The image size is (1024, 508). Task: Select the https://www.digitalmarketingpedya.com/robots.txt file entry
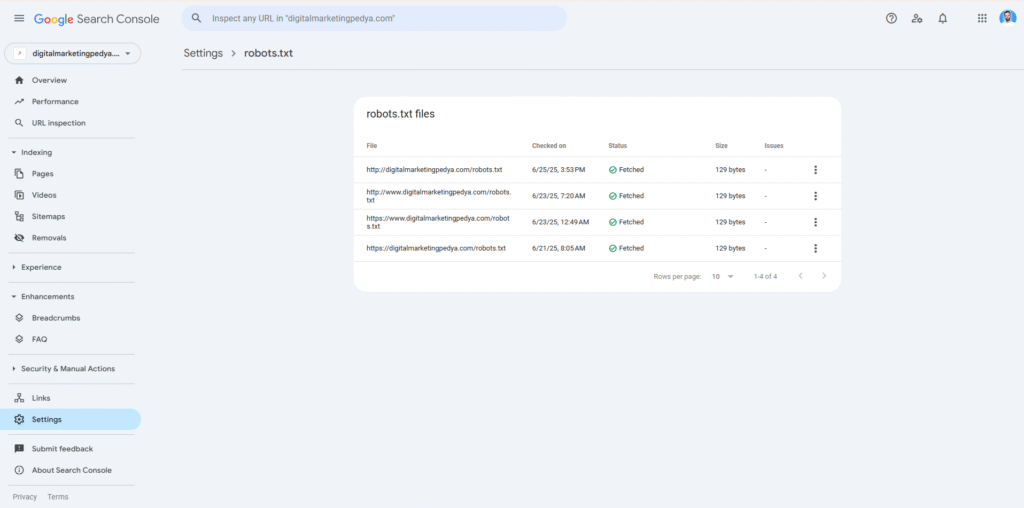(x=438, y=222)
